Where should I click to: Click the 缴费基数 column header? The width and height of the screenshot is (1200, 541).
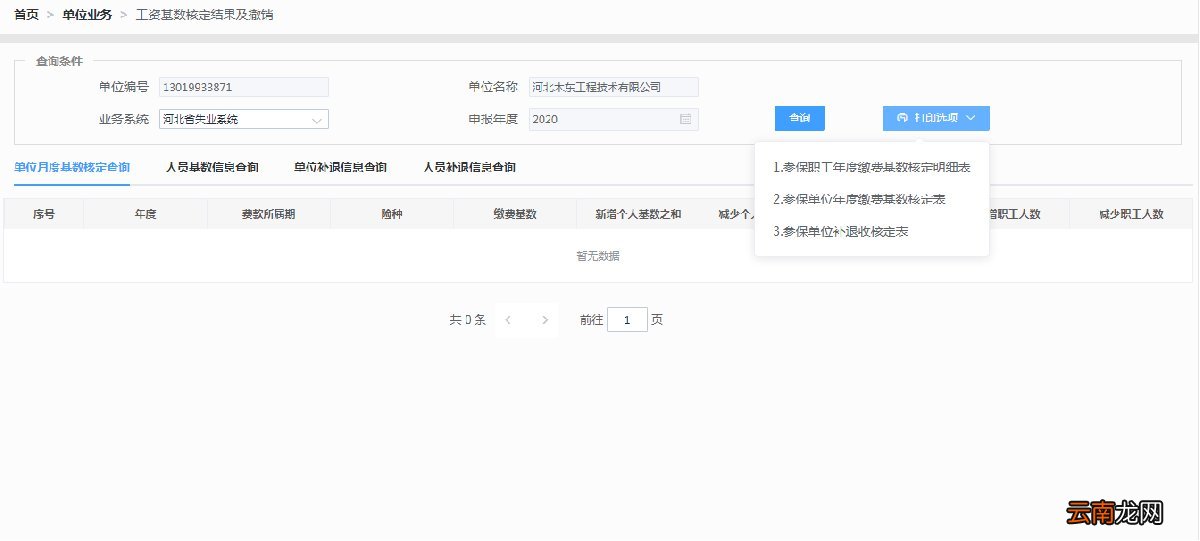coord(515,214)
